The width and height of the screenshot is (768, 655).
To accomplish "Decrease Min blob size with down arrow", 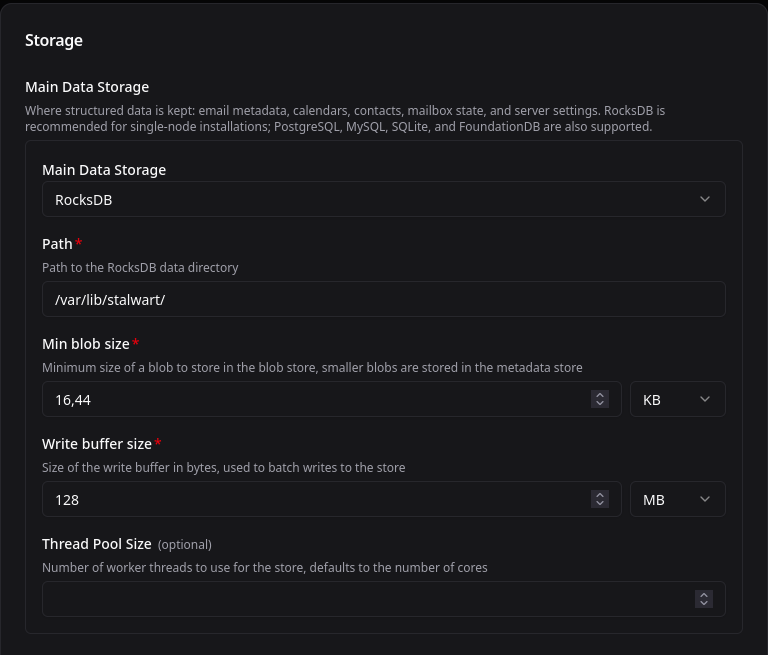I will click(600, 403).
